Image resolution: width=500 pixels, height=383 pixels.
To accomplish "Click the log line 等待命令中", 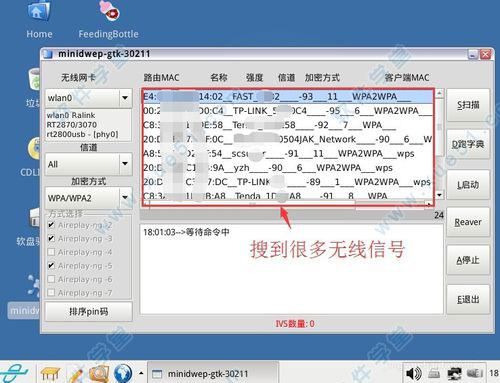I will tap(186, 232).
